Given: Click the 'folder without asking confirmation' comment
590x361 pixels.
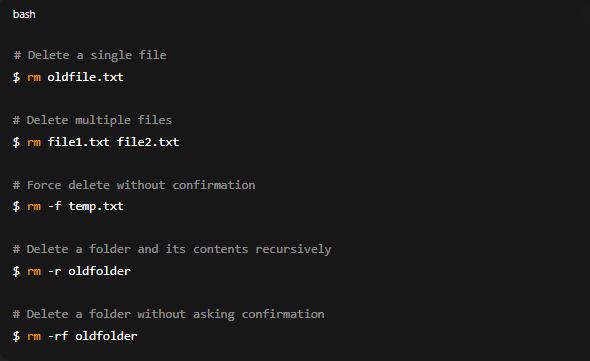Looking at the screenshot, I should pos(207,314).
